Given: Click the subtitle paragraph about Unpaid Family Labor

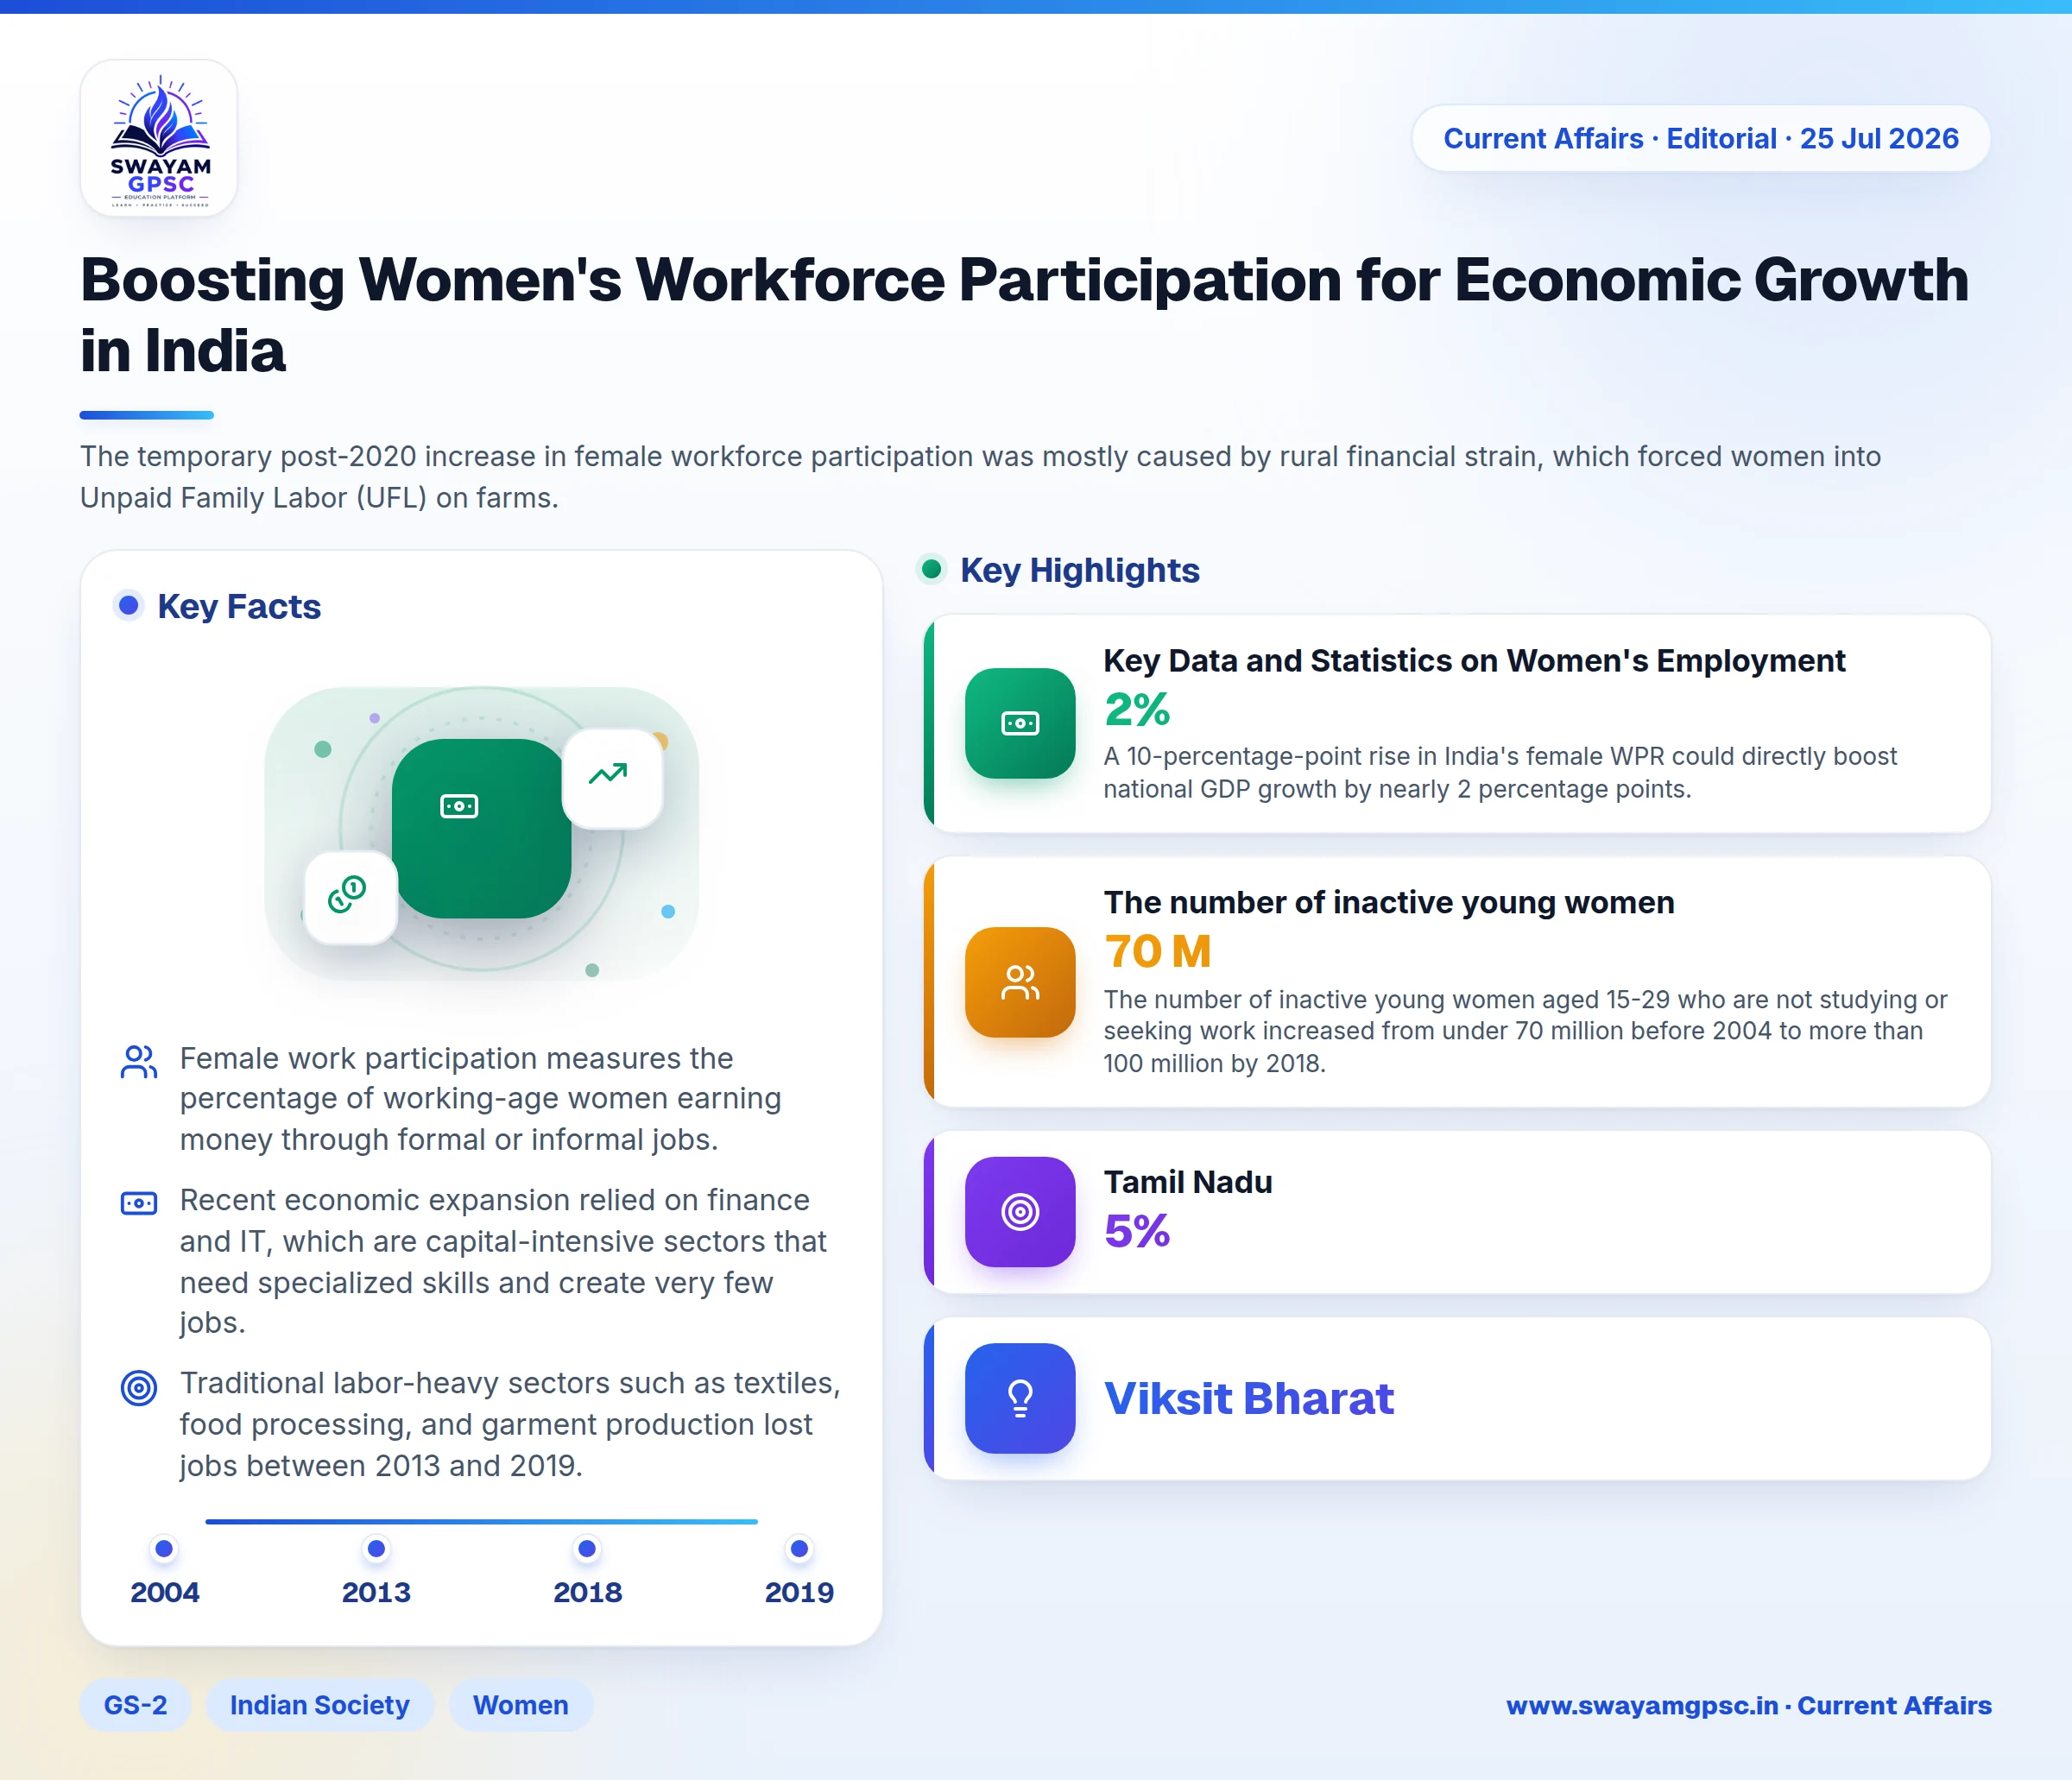Looking at the screenshot, I should click(981, 477).
